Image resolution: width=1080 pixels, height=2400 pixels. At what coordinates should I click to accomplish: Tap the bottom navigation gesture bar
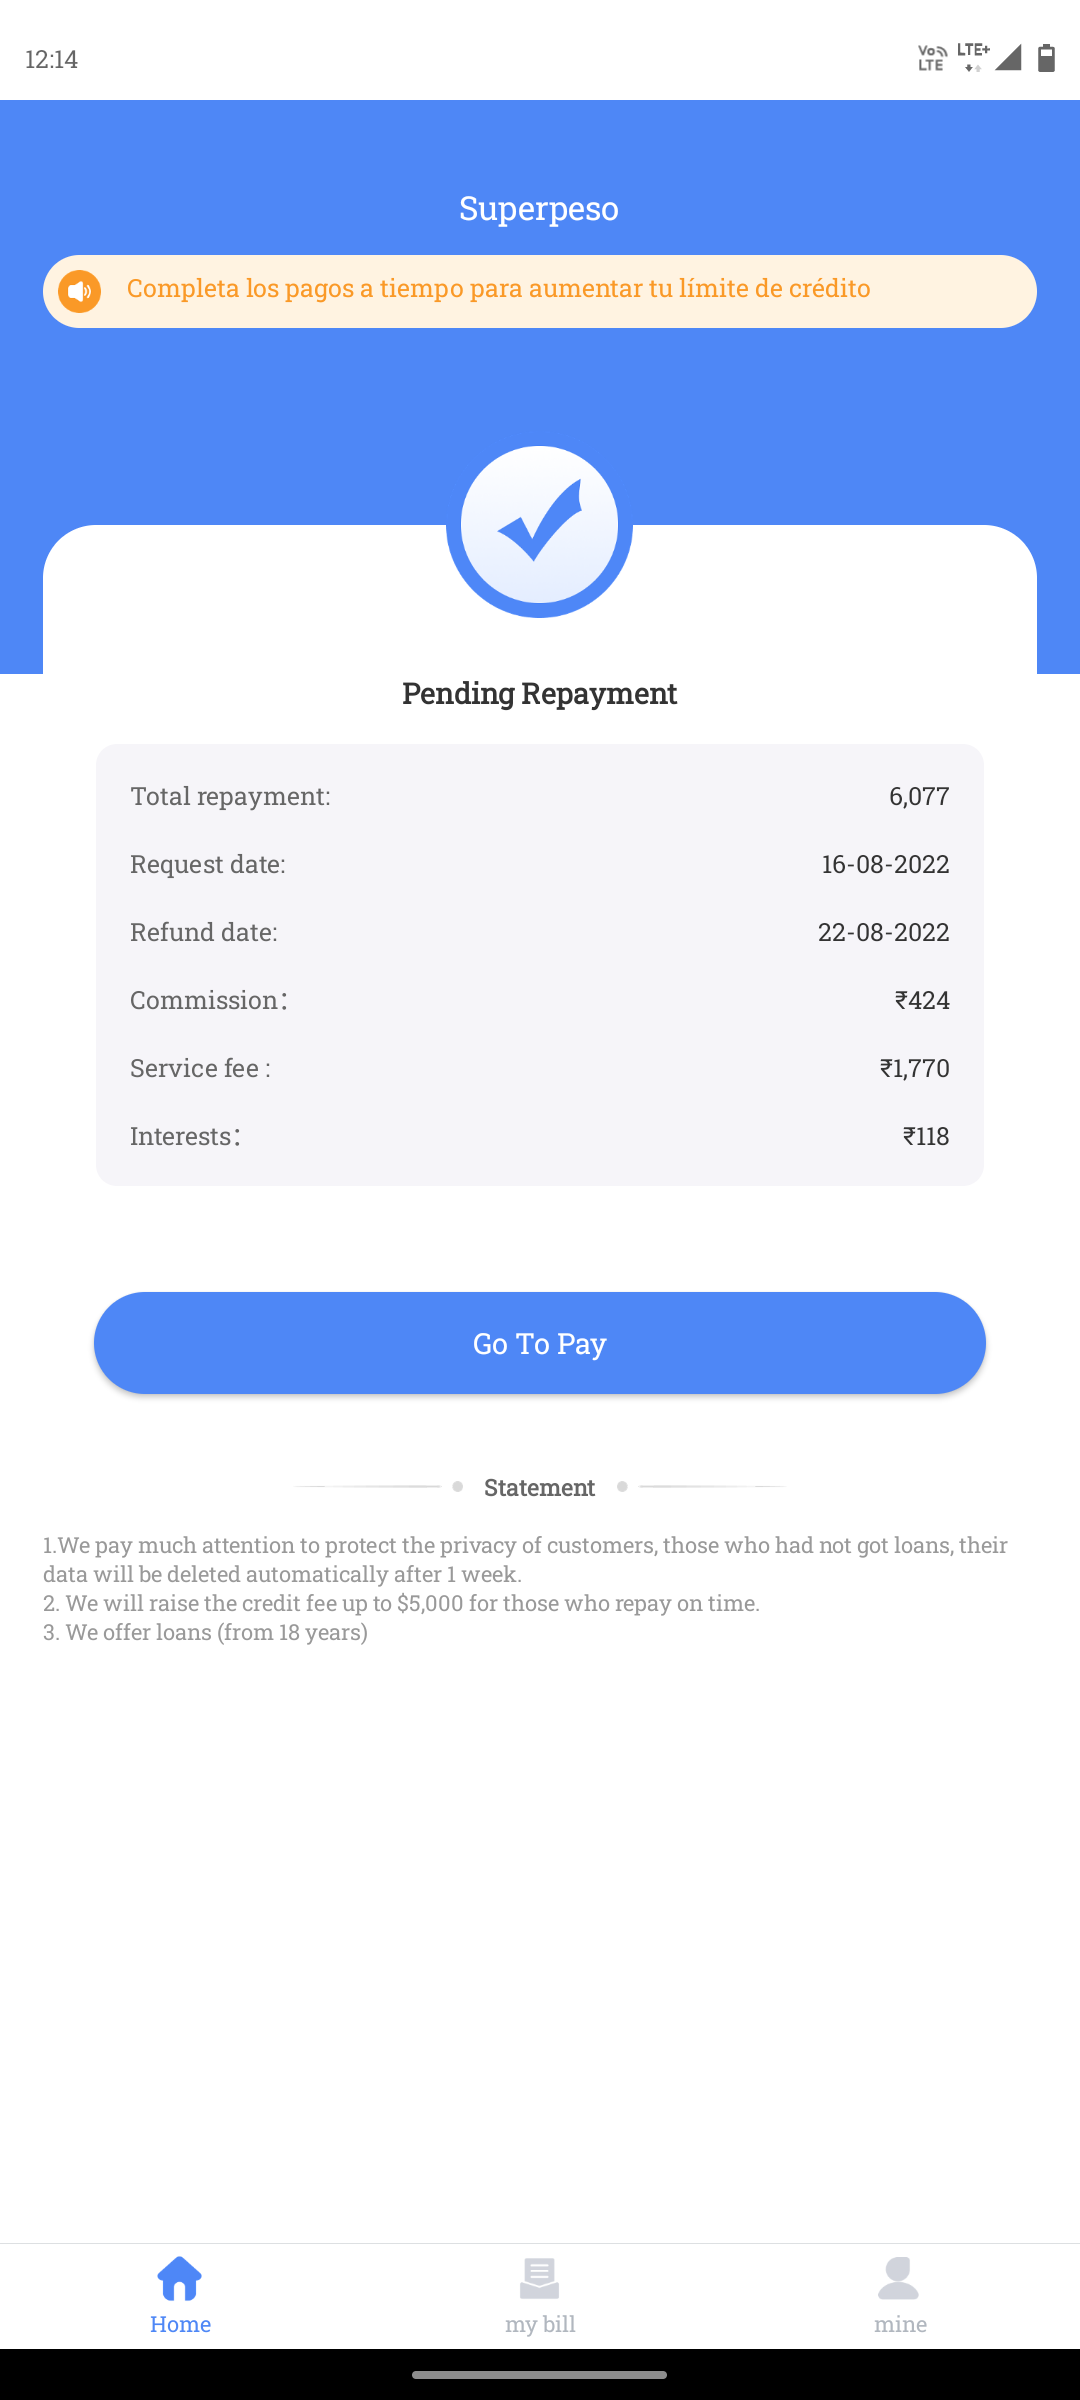tap(539, 2374)
